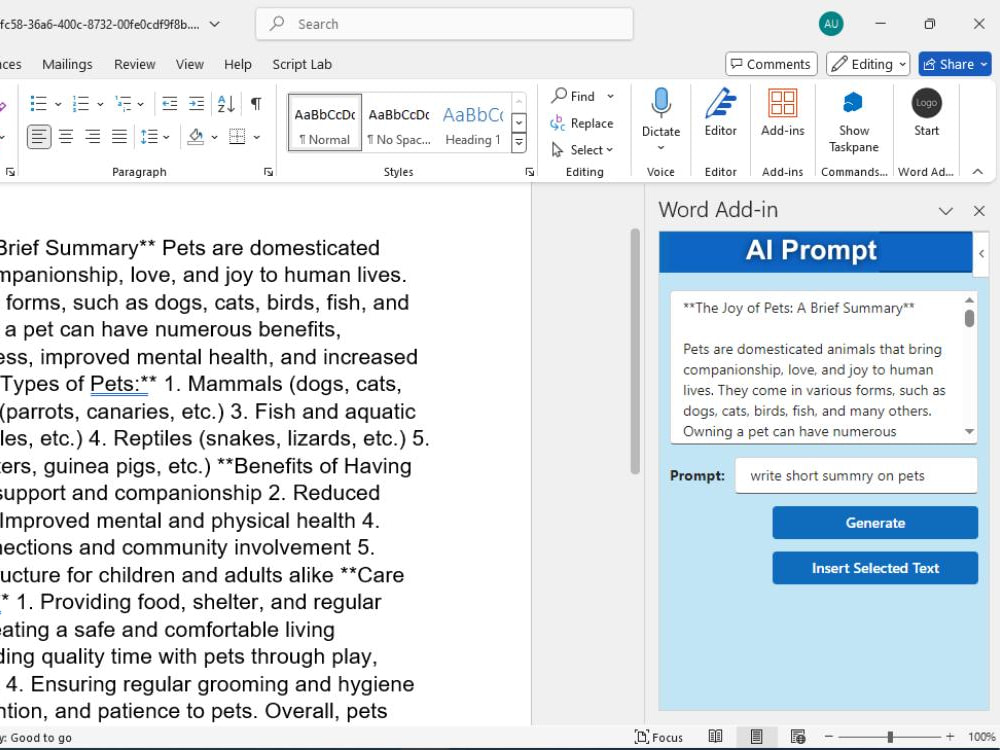Open the Select dropdown
This screenshot has height=750, width=1000.
click(582, 150)
